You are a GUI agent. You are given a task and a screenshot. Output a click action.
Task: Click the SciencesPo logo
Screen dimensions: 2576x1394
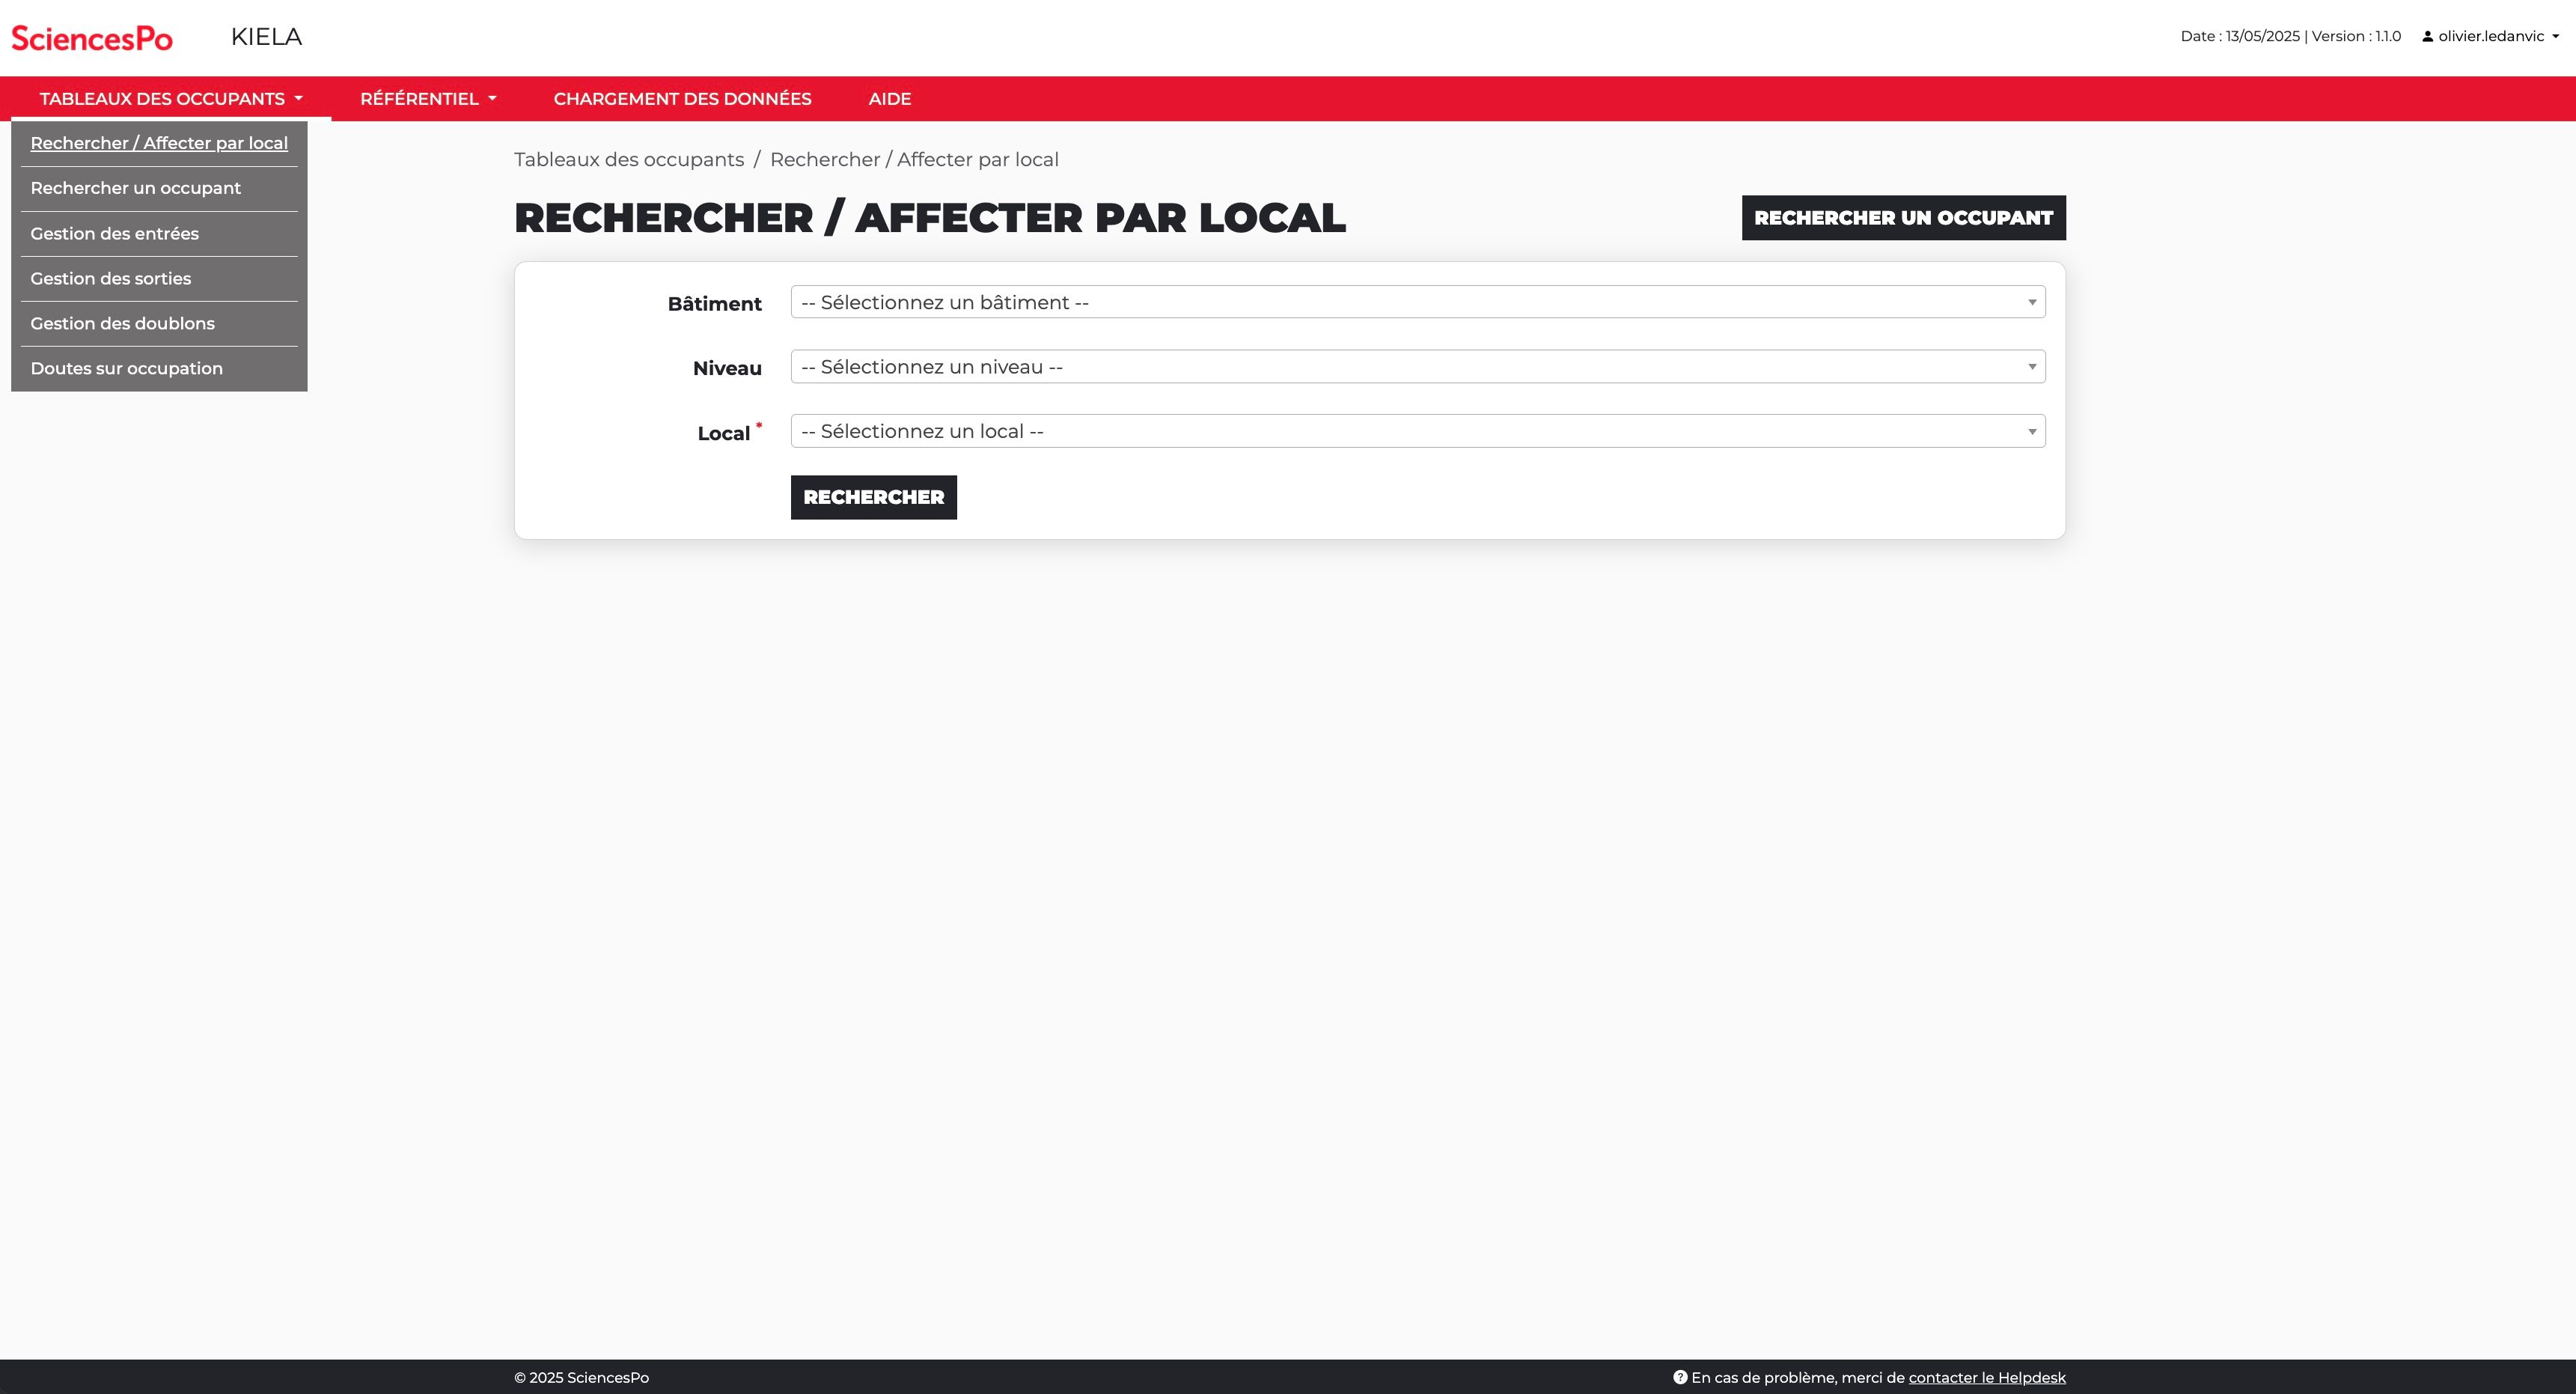click(x=92, y=38)
